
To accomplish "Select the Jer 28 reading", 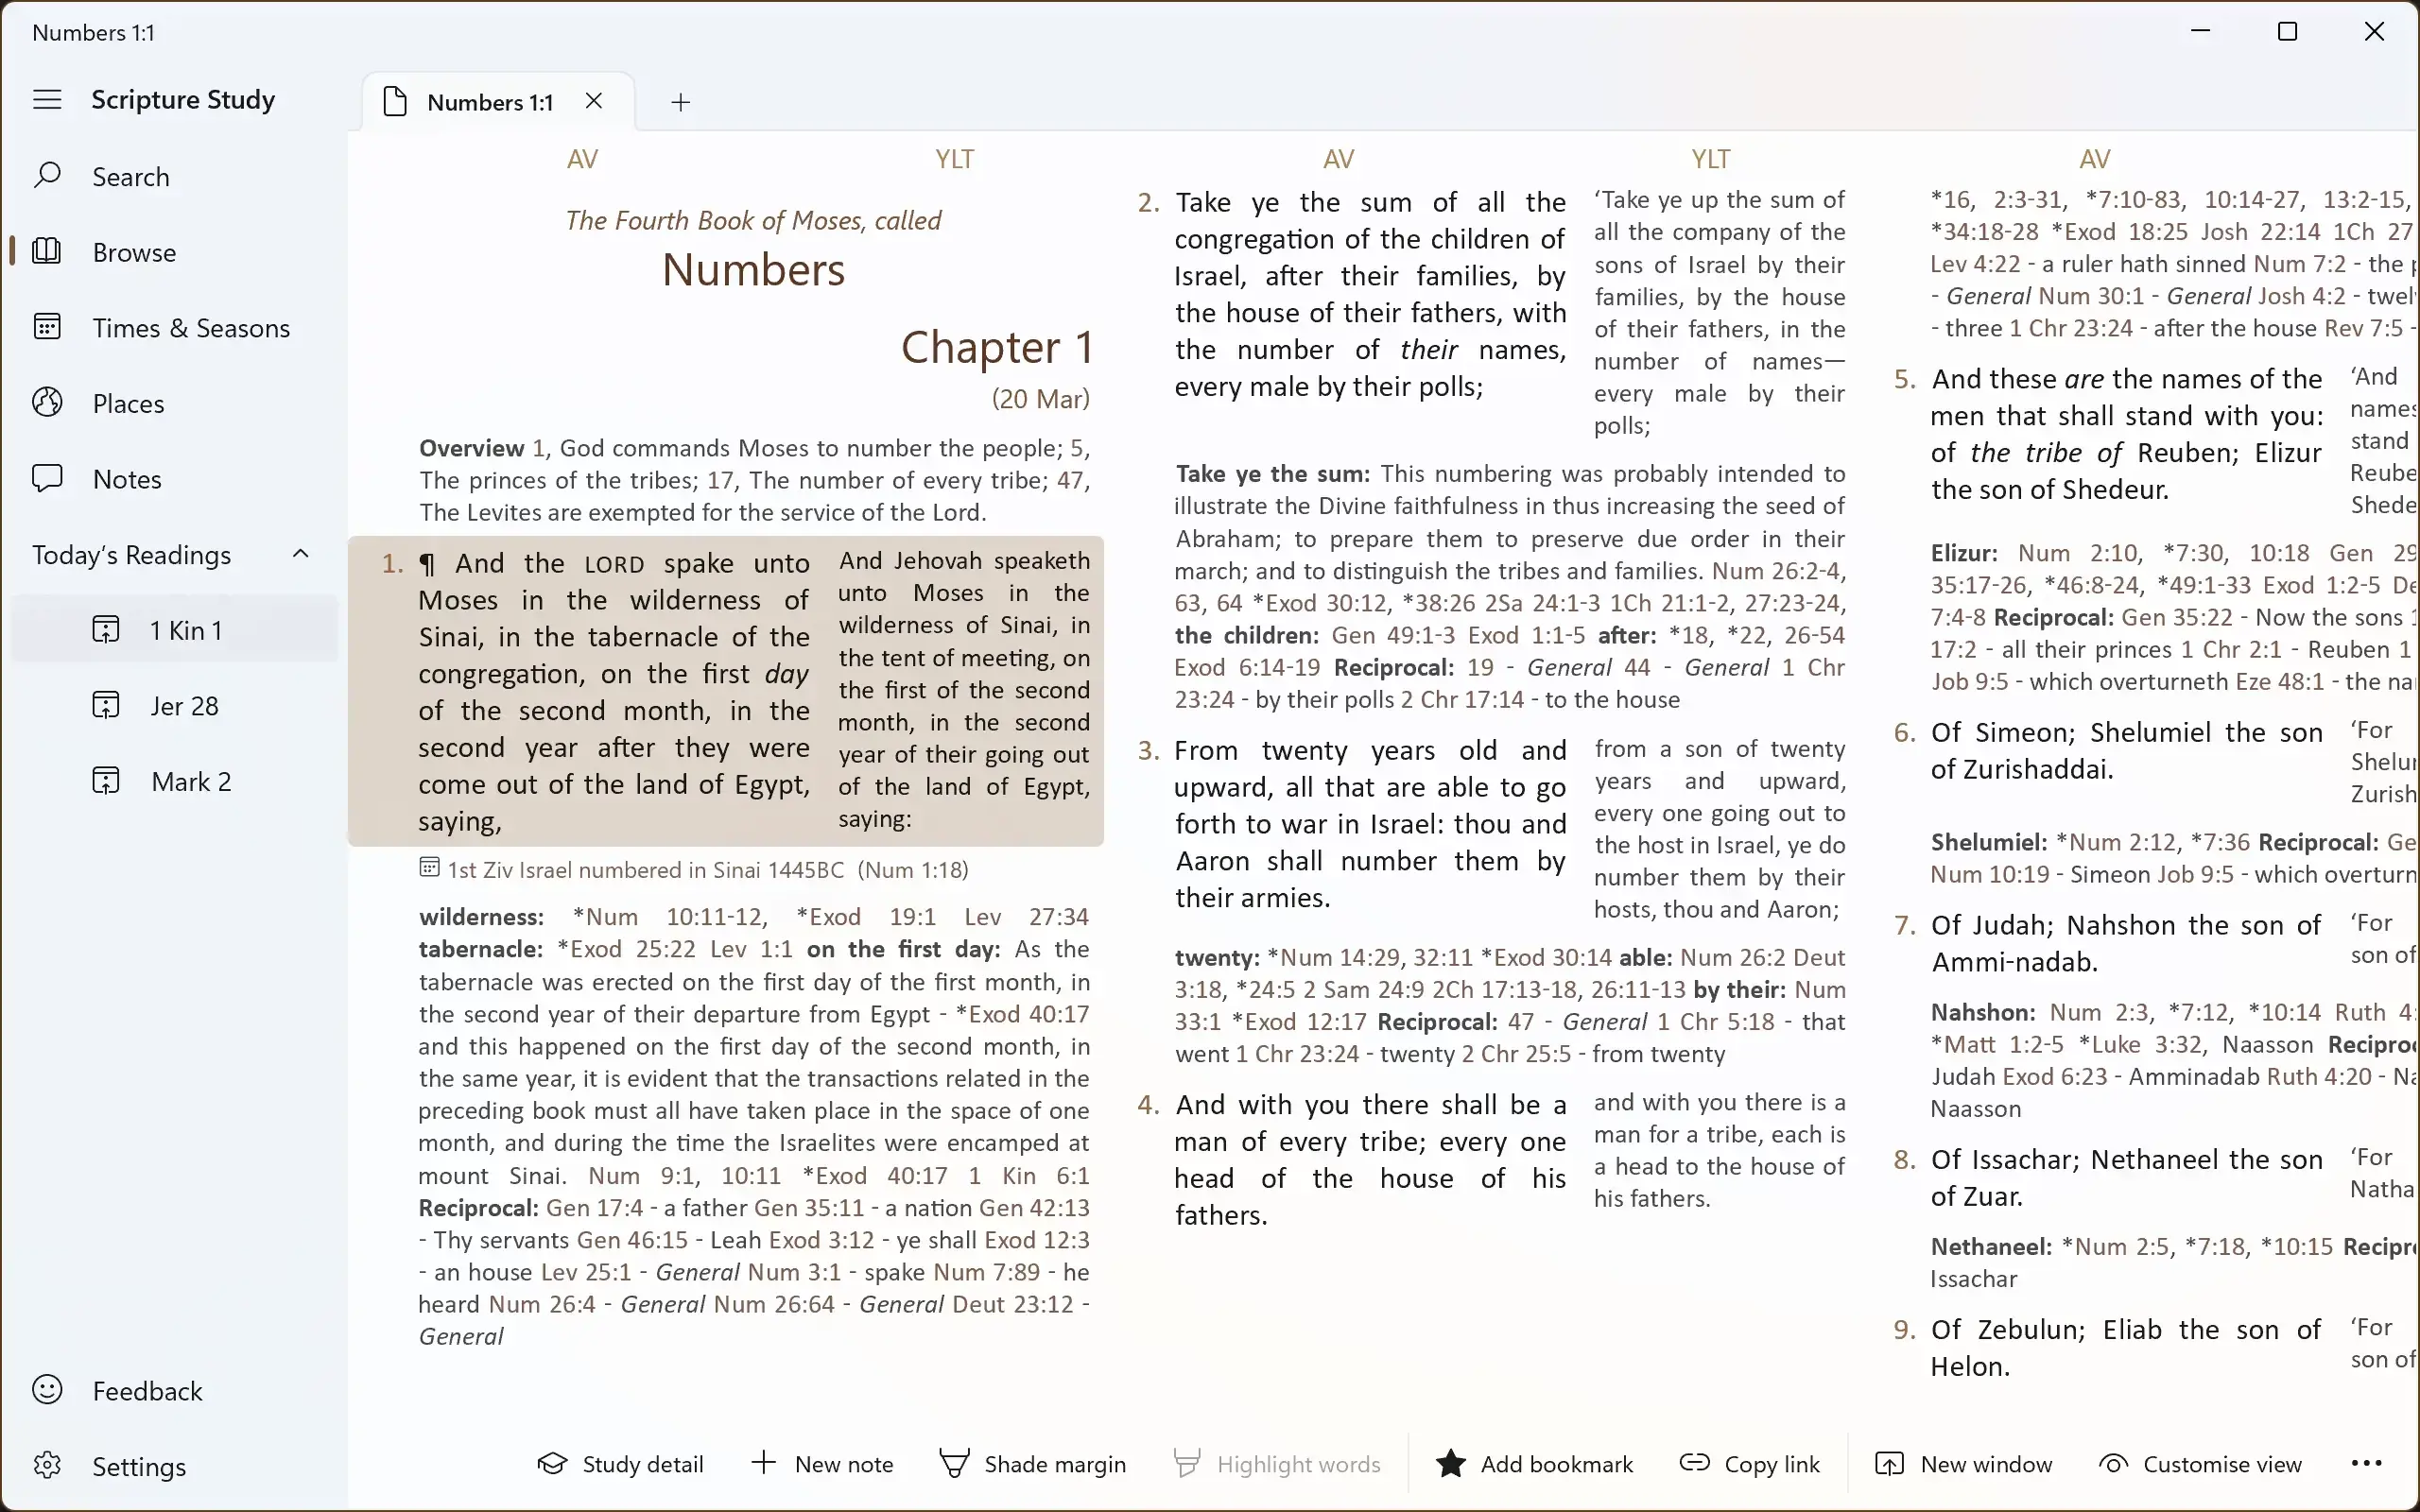I will click(184, 705).
